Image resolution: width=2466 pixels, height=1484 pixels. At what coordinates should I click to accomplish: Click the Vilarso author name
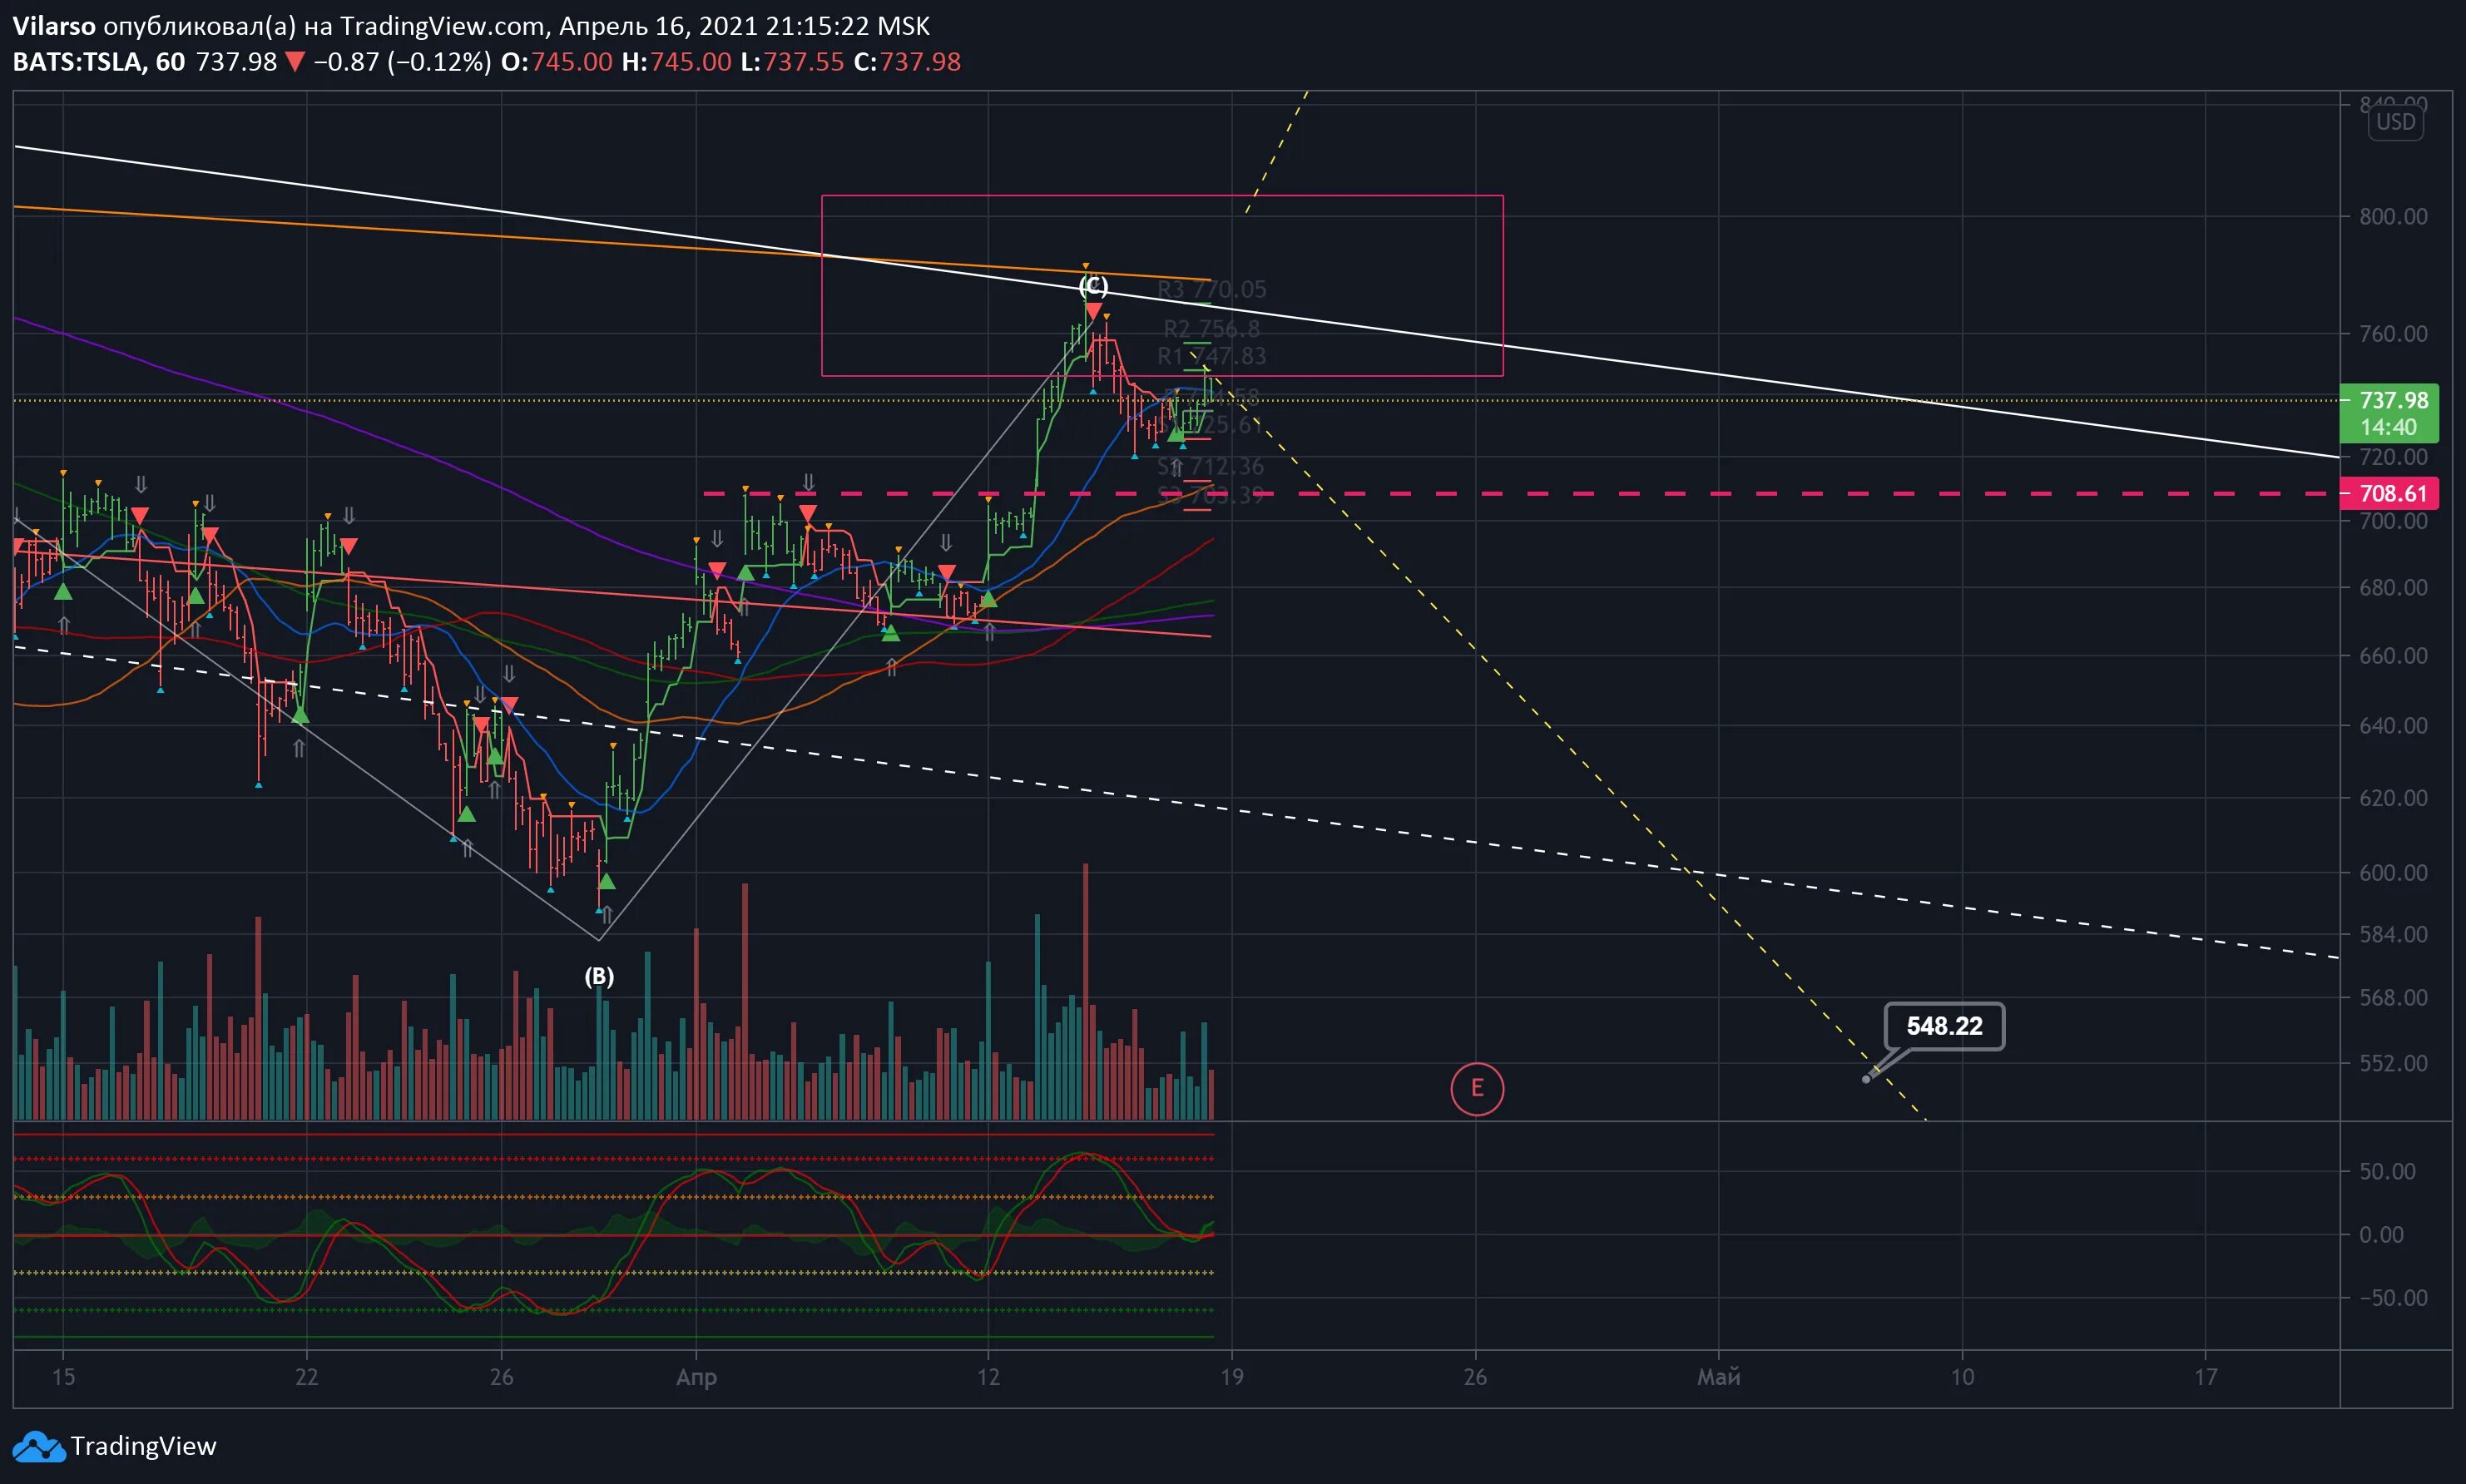click(54, 26)
